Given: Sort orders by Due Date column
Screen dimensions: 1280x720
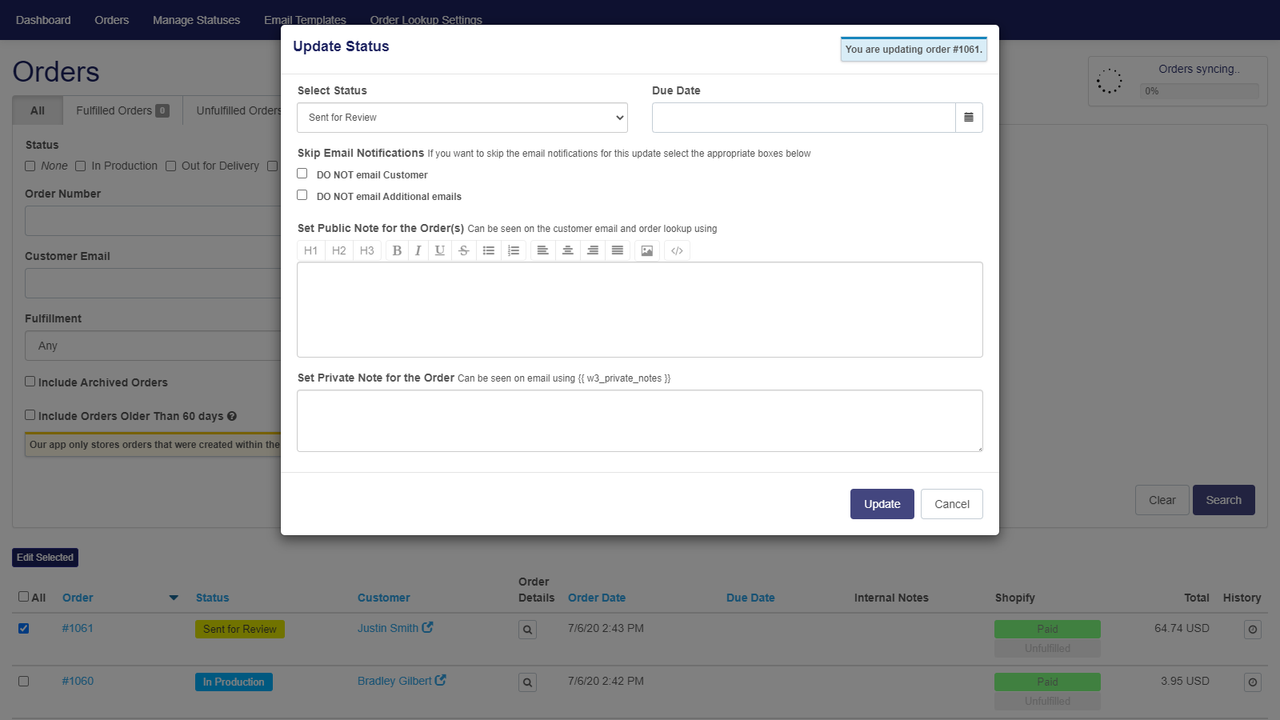Looking at the screenshot, I should coord(751,598).
